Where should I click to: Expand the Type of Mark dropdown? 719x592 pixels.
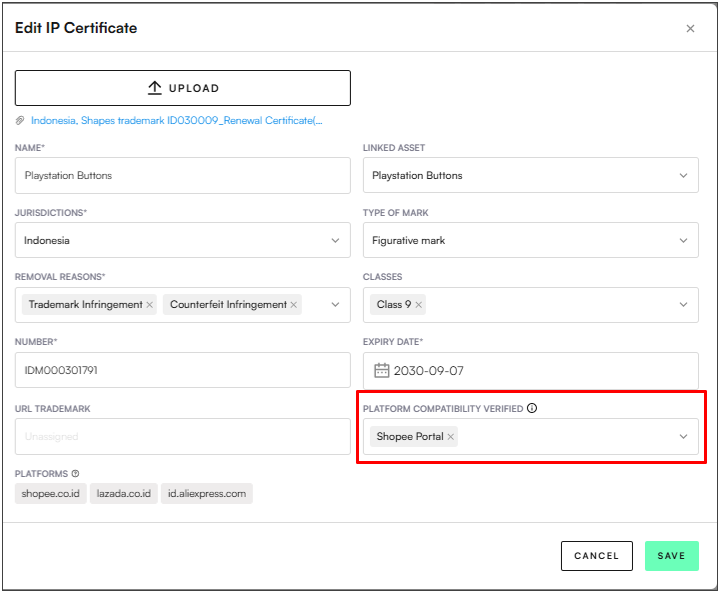coord(684,241)
